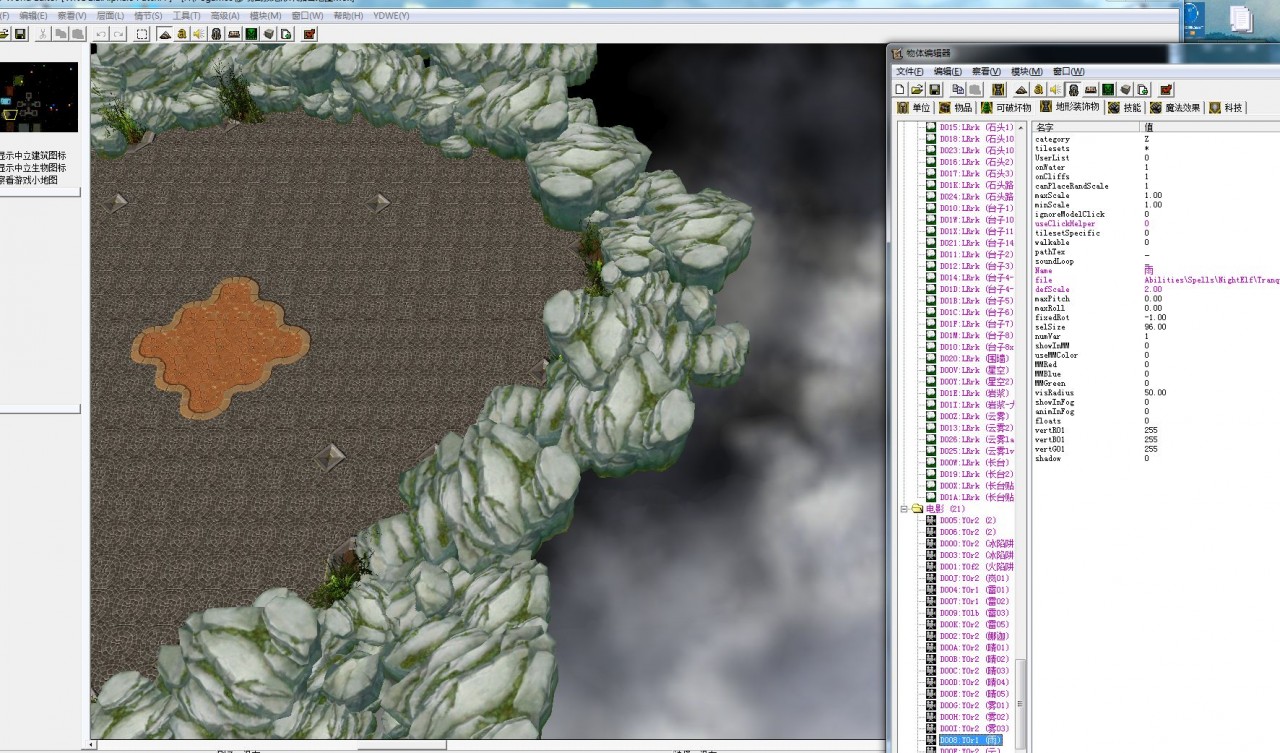Switch to the 魔法效果 tab

click(x=1175, y=107)
